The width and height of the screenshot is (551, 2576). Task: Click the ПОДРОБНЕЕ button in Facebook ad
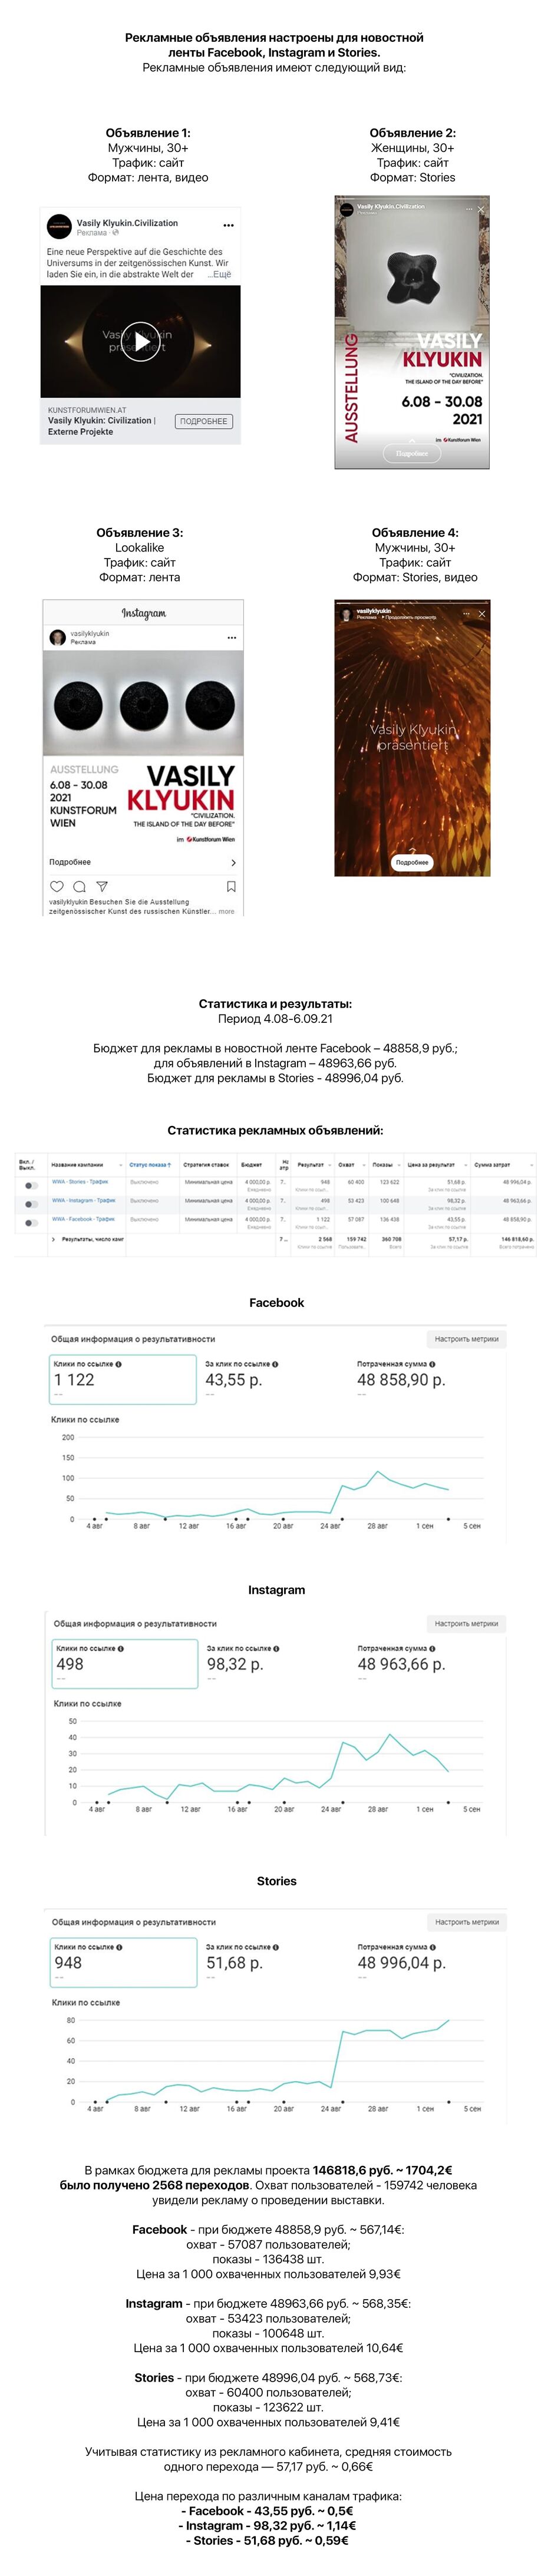coord(204,421)
